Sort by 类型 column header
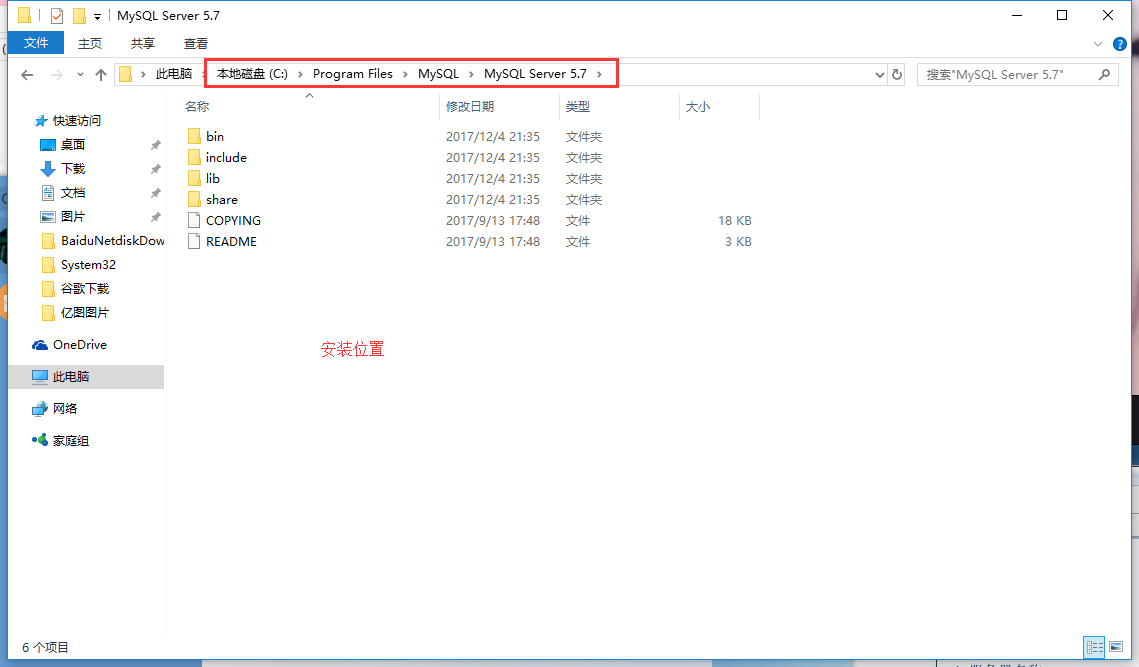This screenshot has width=1139, height=667. (x=577, y=107)
